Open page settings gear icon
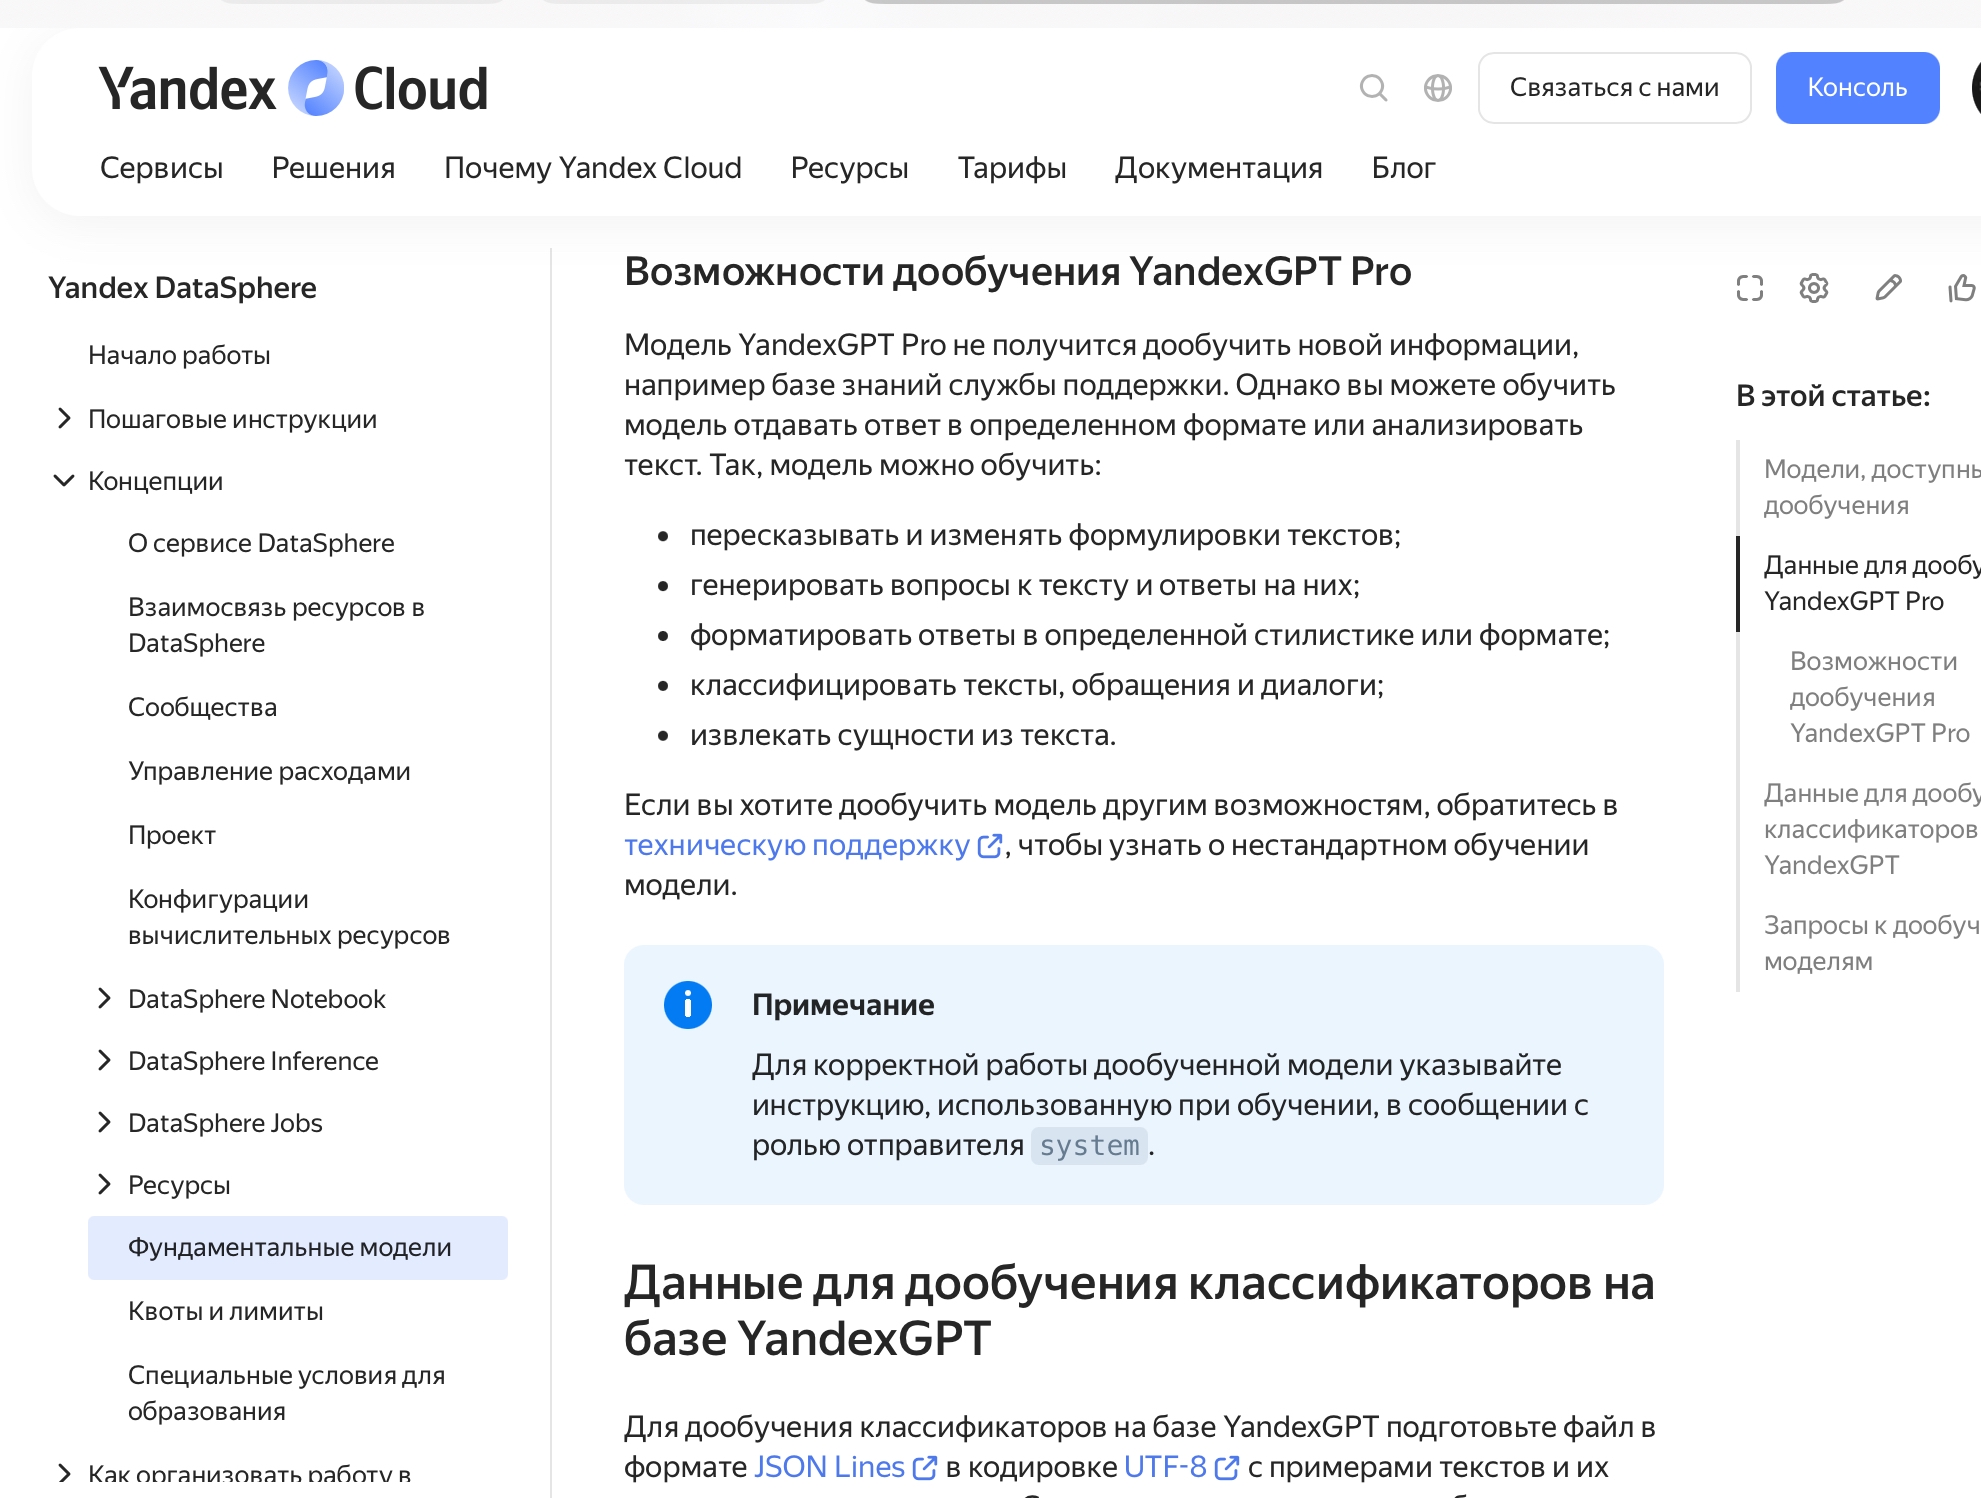The image size is (1981, 1498). tap(1814, 288)
